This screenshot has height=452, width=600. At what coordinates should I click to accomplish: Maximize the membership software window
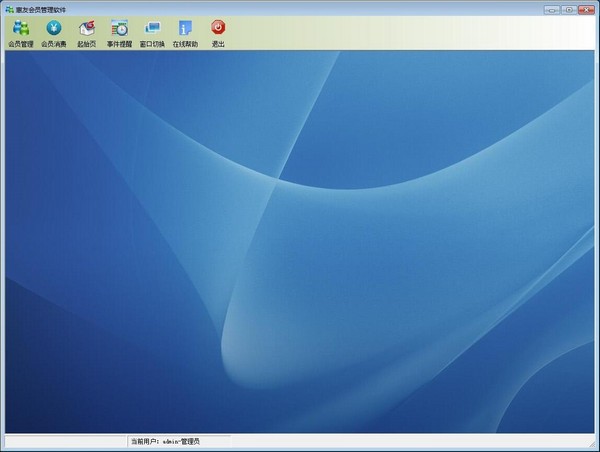click(567, 9)
